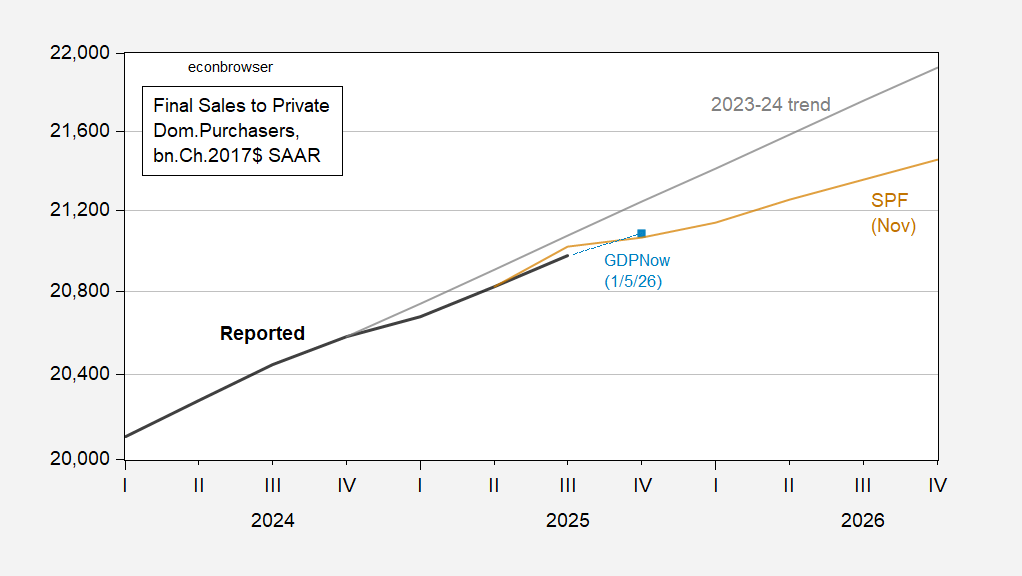
Task: Click the orange "SPF (Nov)" series label
Action: coord(893,213)
